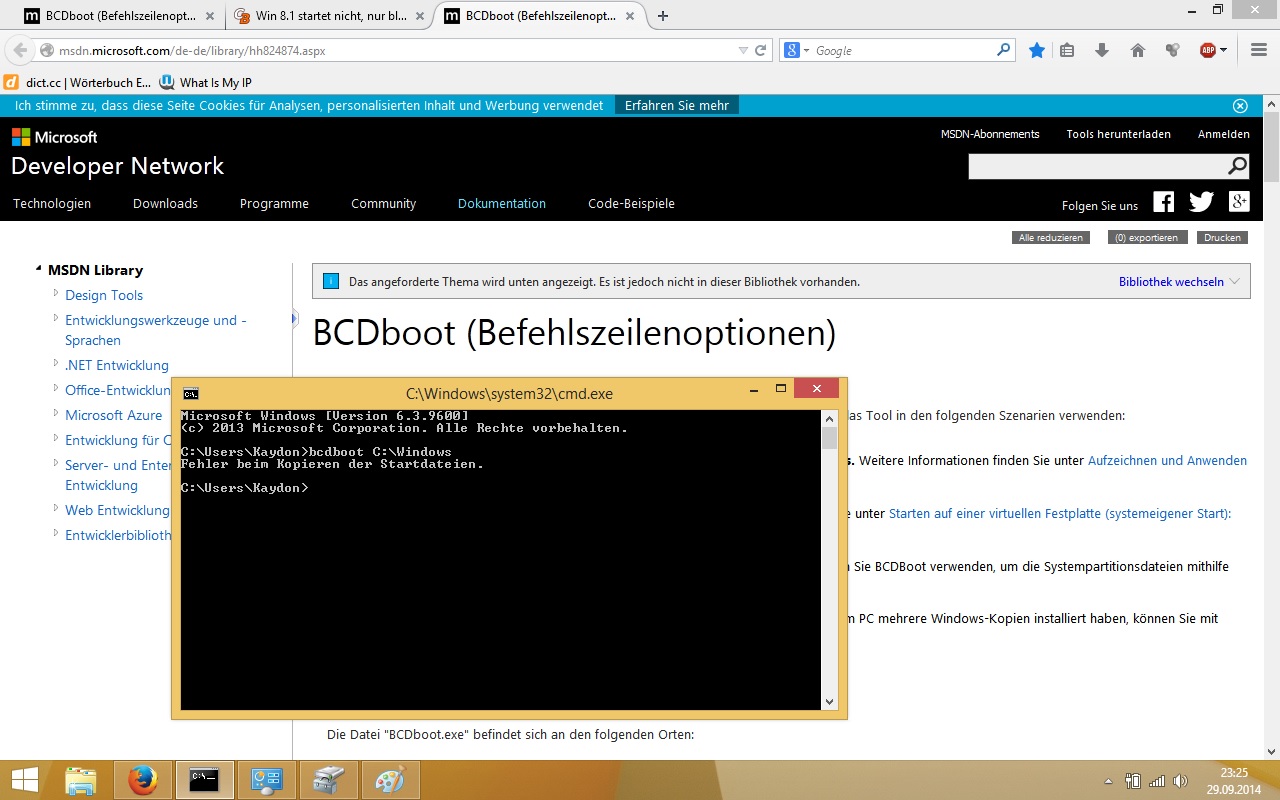Open the Adblock Plus dropdown arrow
The image size is (1280, 800).
[x=1223, y=51]
